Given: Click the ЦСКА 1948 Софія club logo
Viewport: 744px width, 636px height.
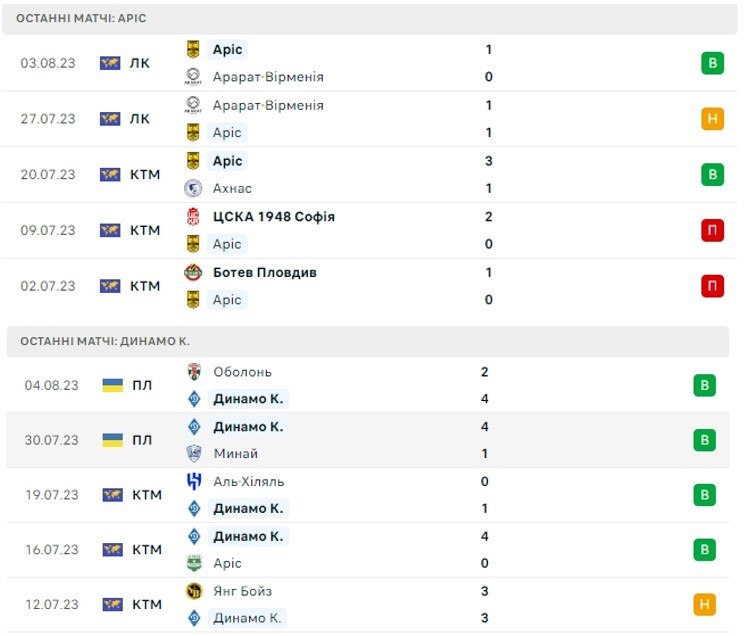Looking at the screenshot, I should coord(193,217).
